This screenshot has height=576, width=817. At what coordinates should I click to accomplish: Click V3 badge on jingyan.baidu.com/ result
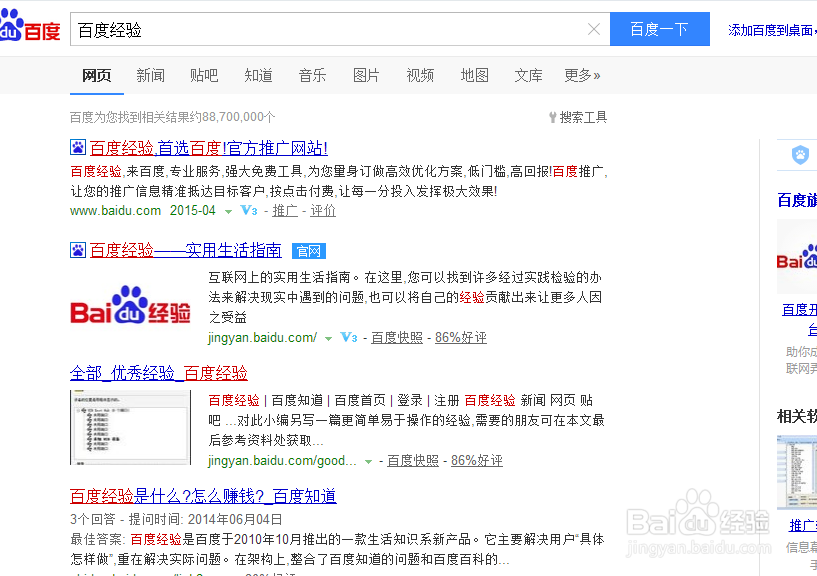[x=349, y=338]
